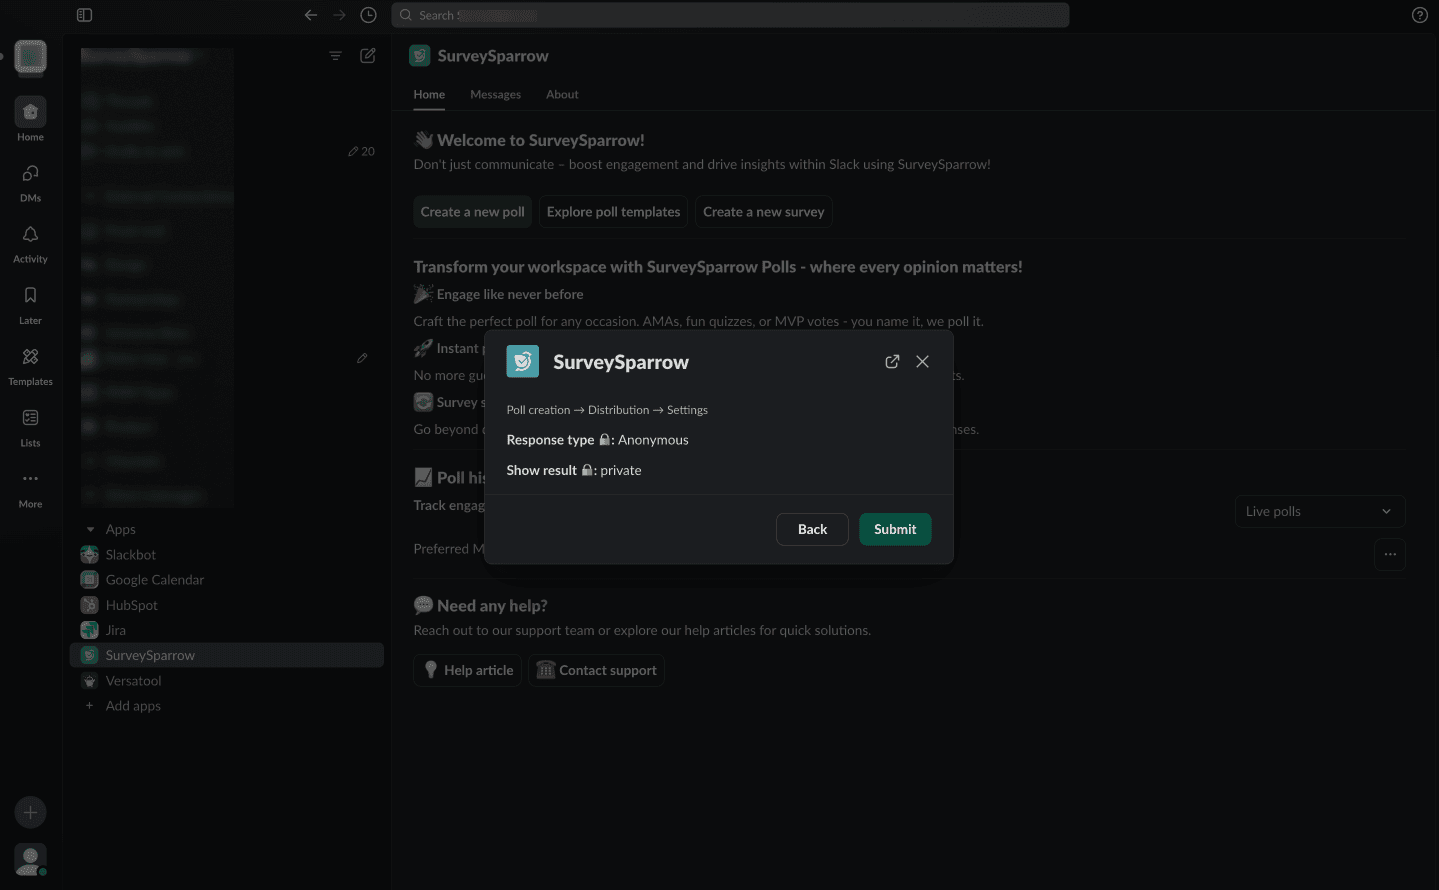The width and height of the screenshot is (1439, 890).
Task: Click the Search field
Action: [x=730, y=15]
